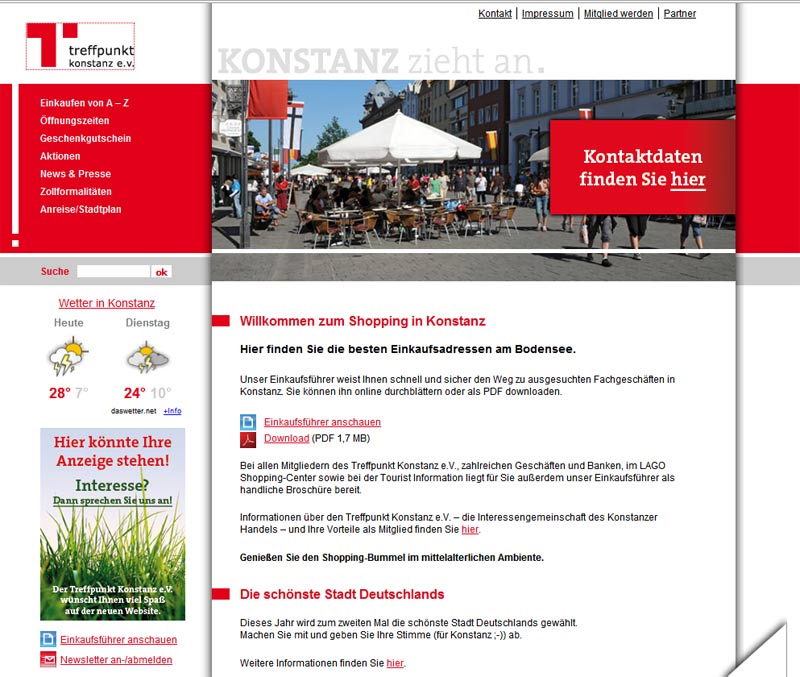Open Newsletter an-/abmelden link
The image size is (800, 677).
pos(116,660)
